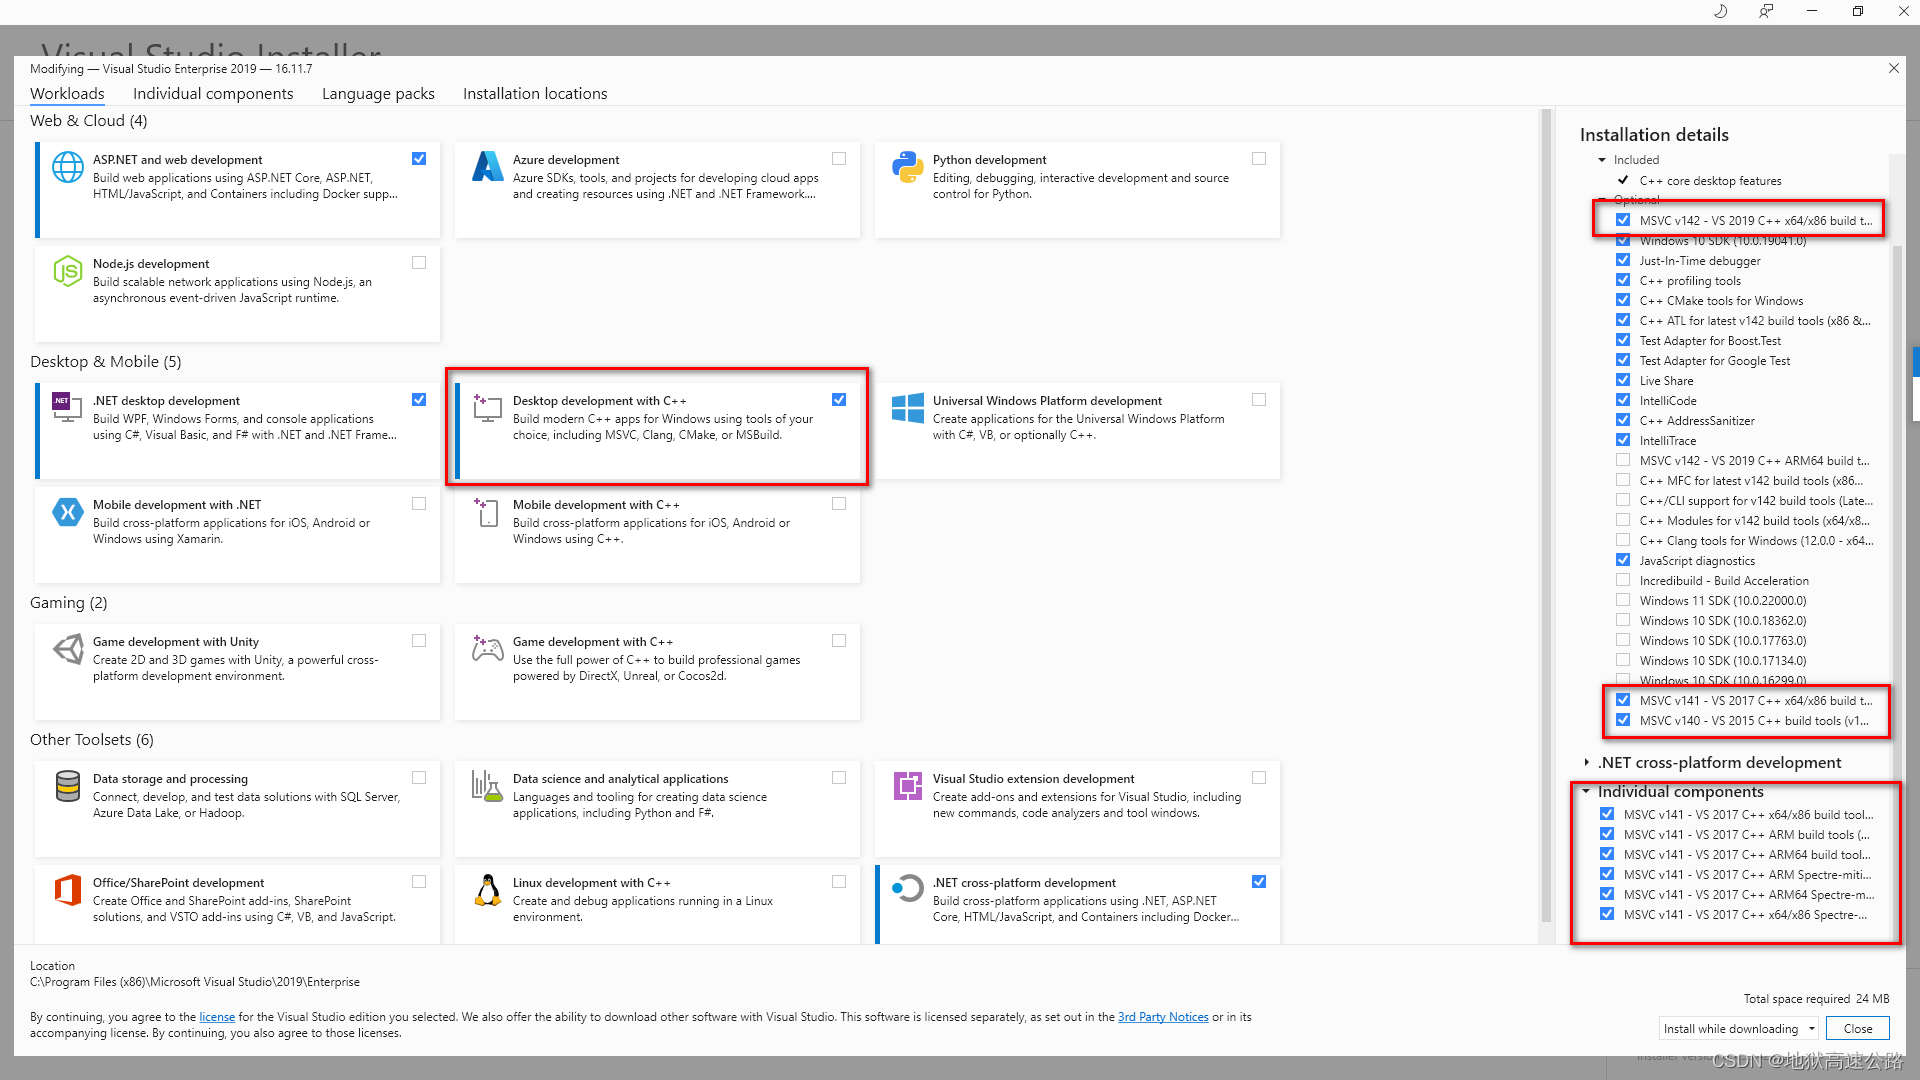
Task: Check the Python development workload
Action: coord(1259,158)
